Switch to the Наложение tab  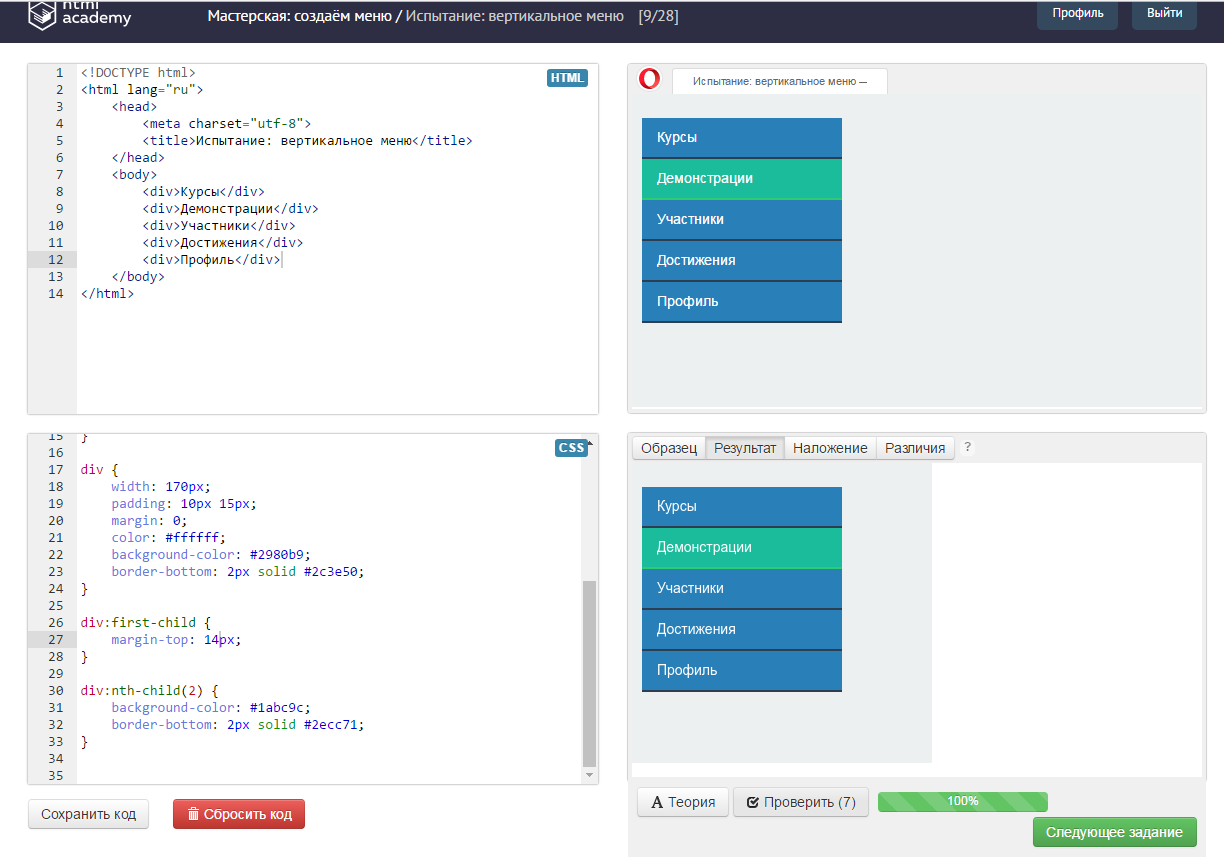tap(830, 448)
